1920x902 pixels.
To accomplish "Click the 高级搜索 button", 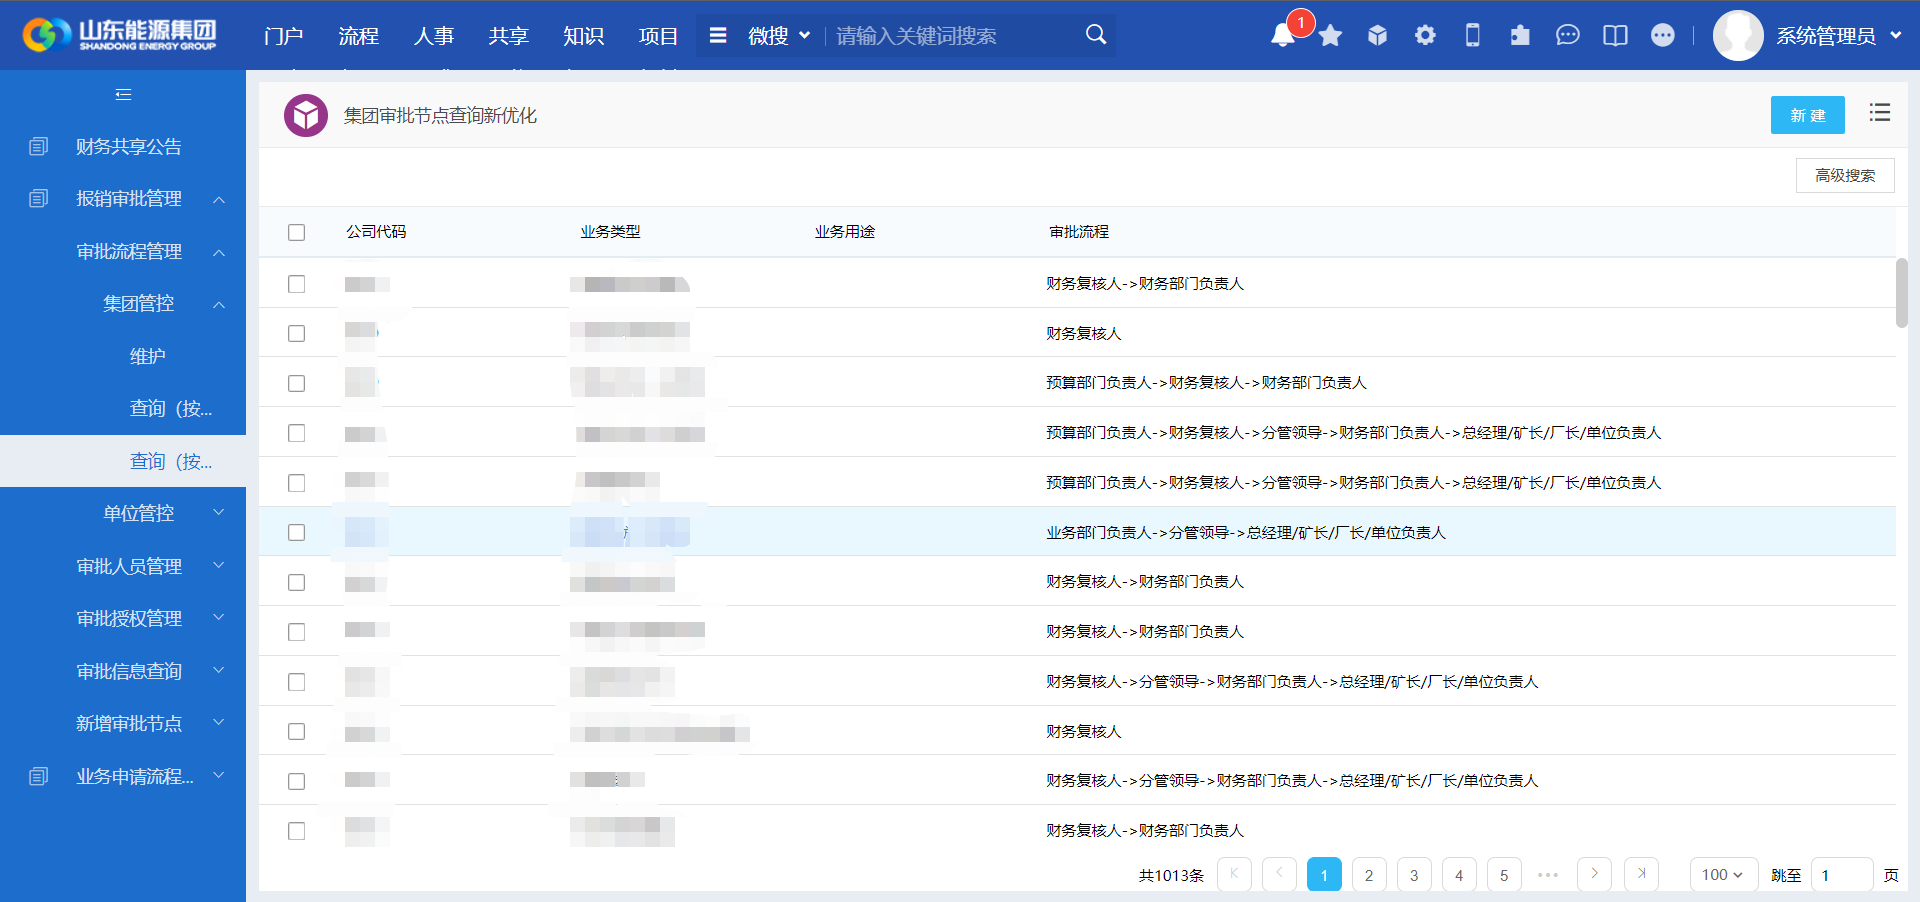I will click(1845, 175).
